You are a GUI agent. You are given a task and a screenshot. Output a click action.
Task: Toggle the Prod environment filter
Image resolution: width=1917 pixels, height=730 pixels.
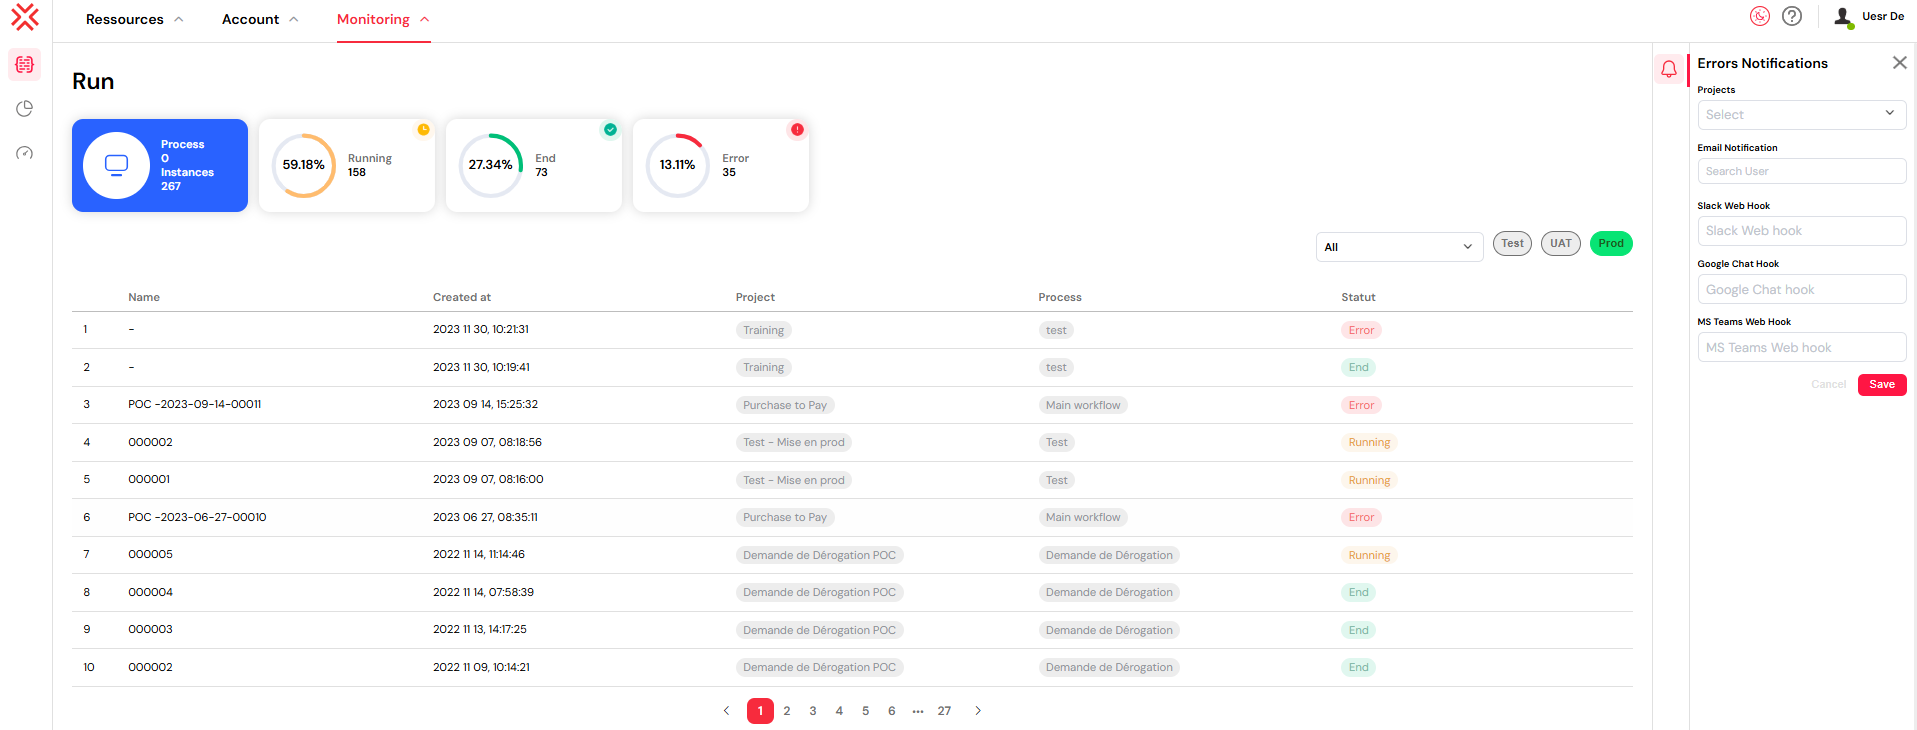tap(1611, 243)
